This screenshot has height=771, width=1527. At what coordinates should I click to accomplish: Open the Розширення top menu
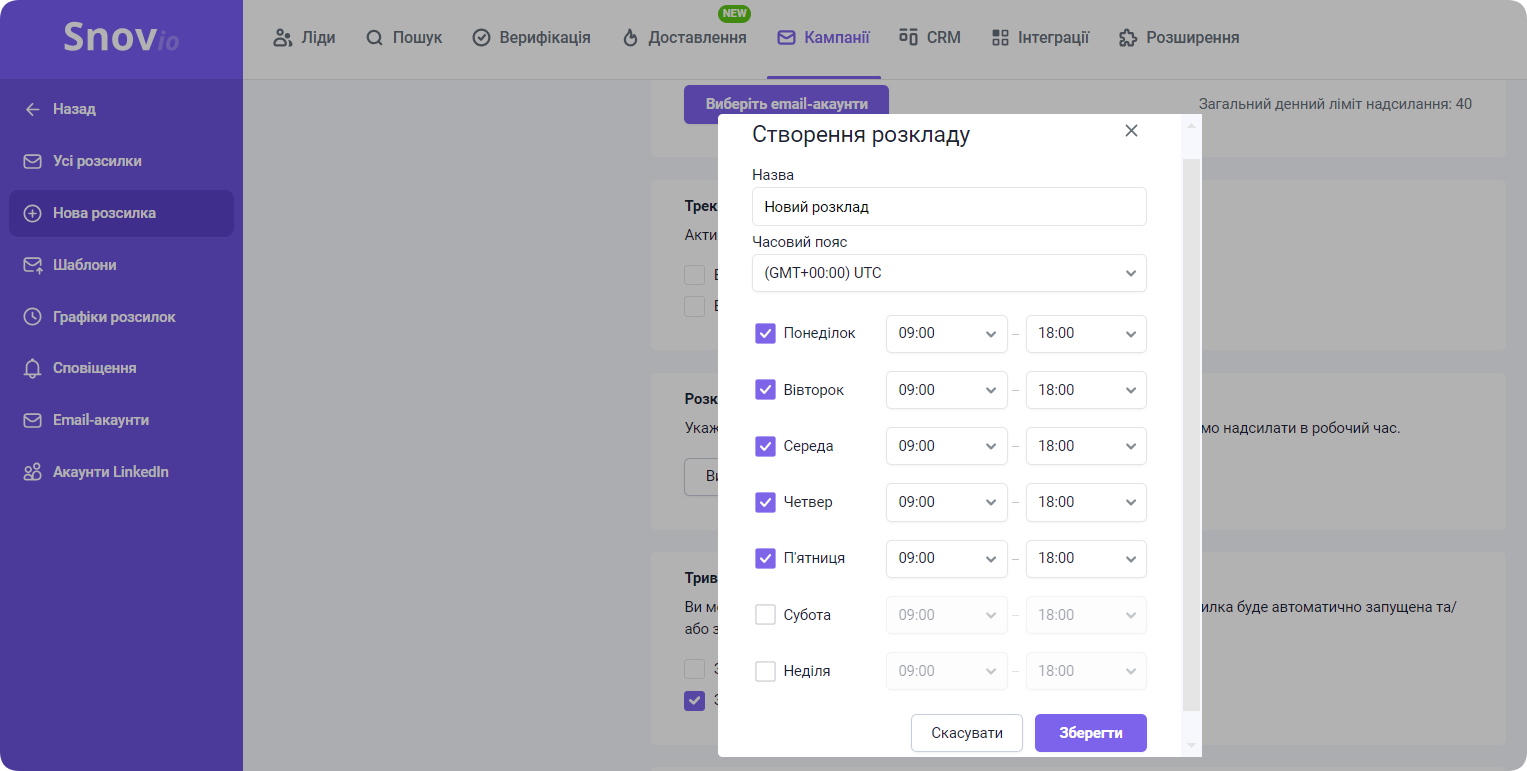pyautogui.click(x=1179, y=38)
